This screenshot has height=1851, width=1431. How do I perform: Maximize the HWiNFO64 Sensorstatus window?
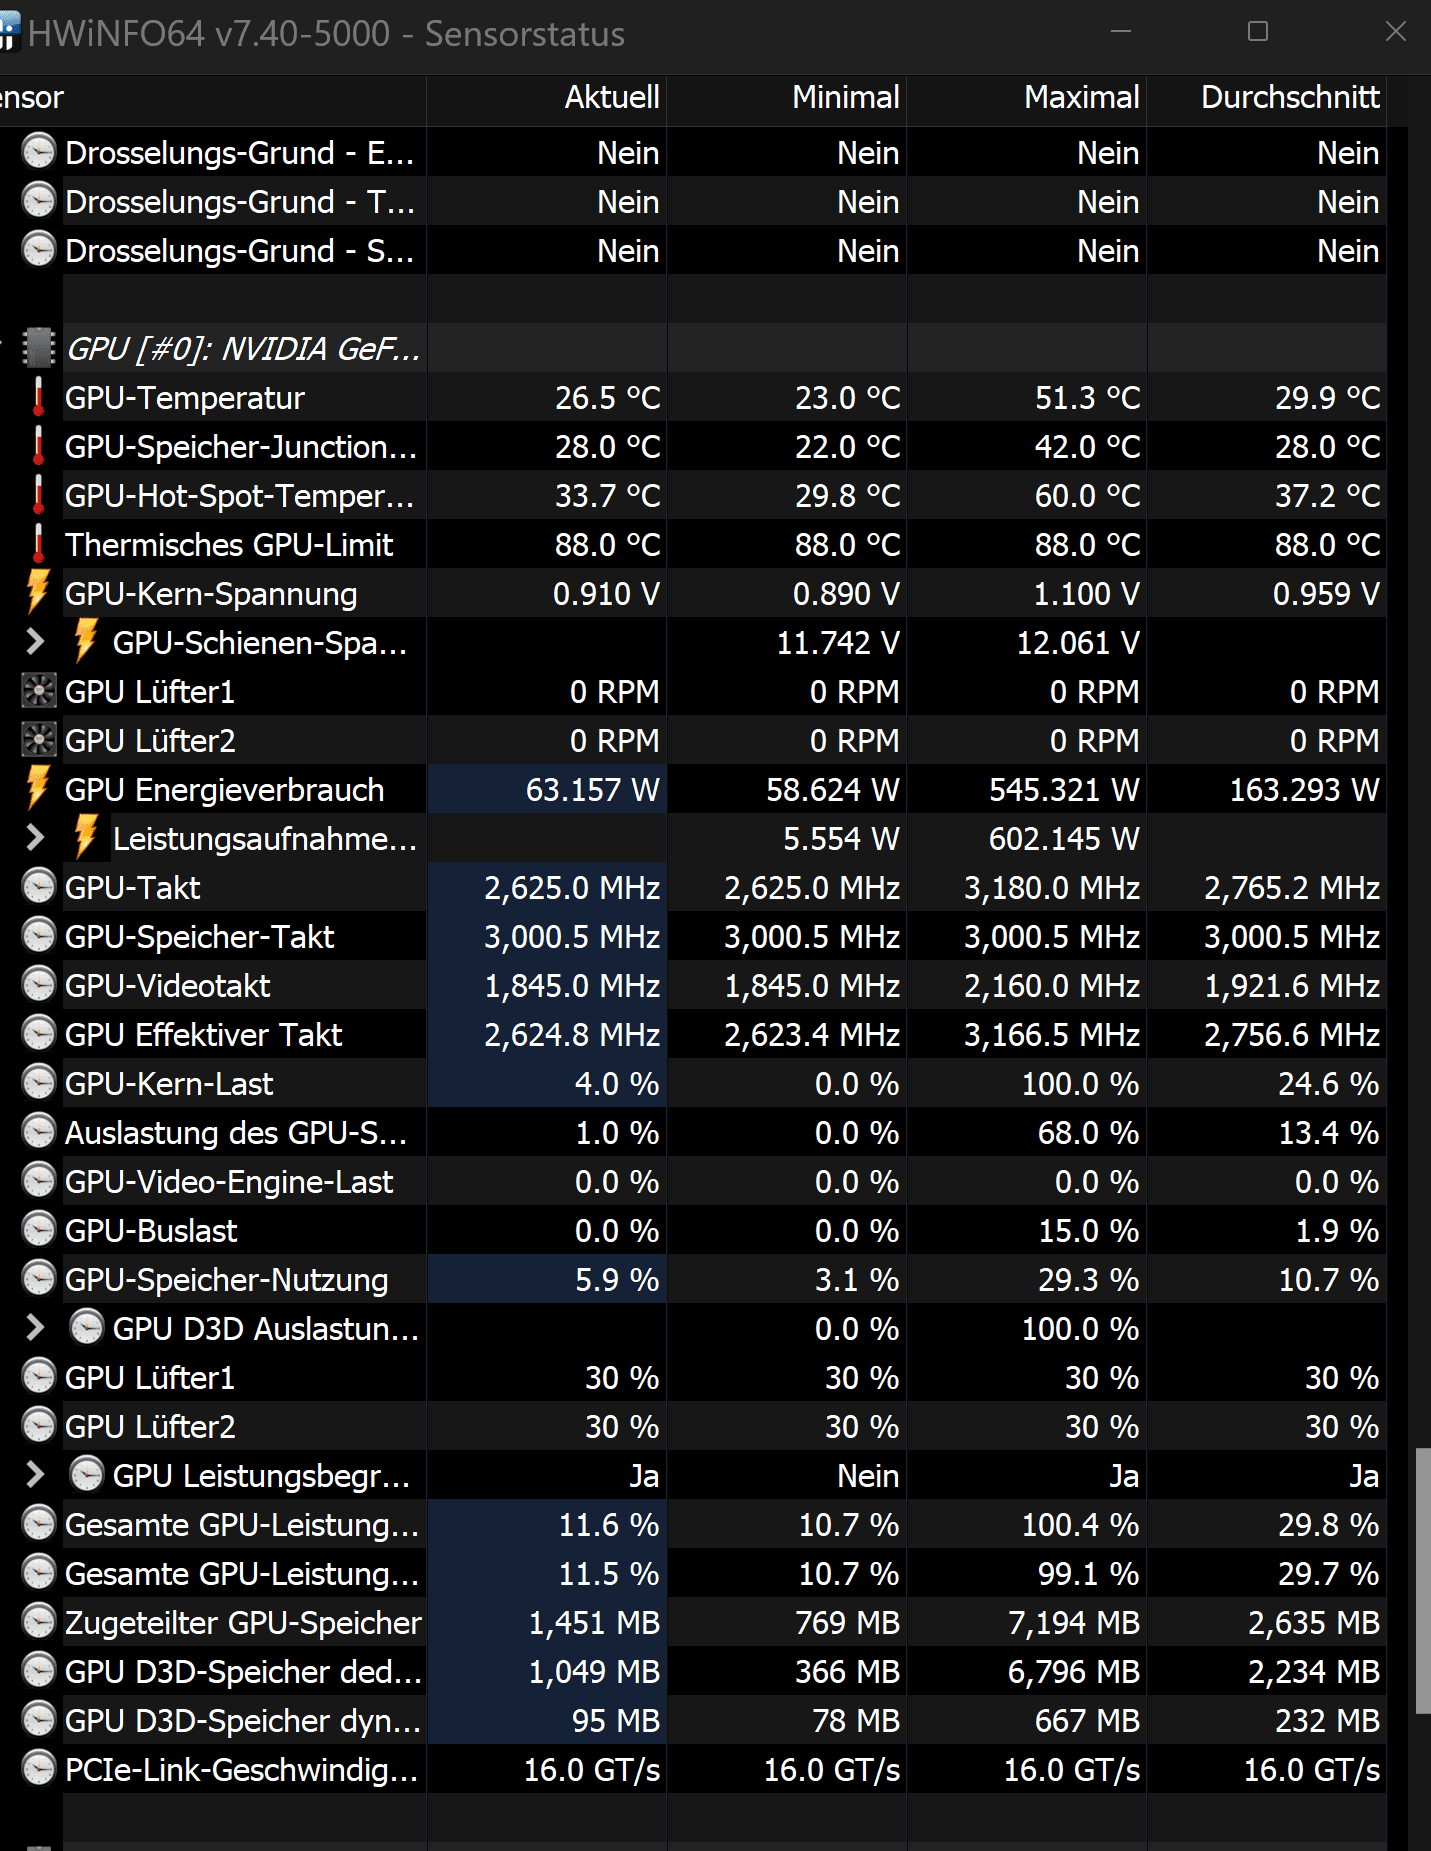click(x=1258, y=32)
